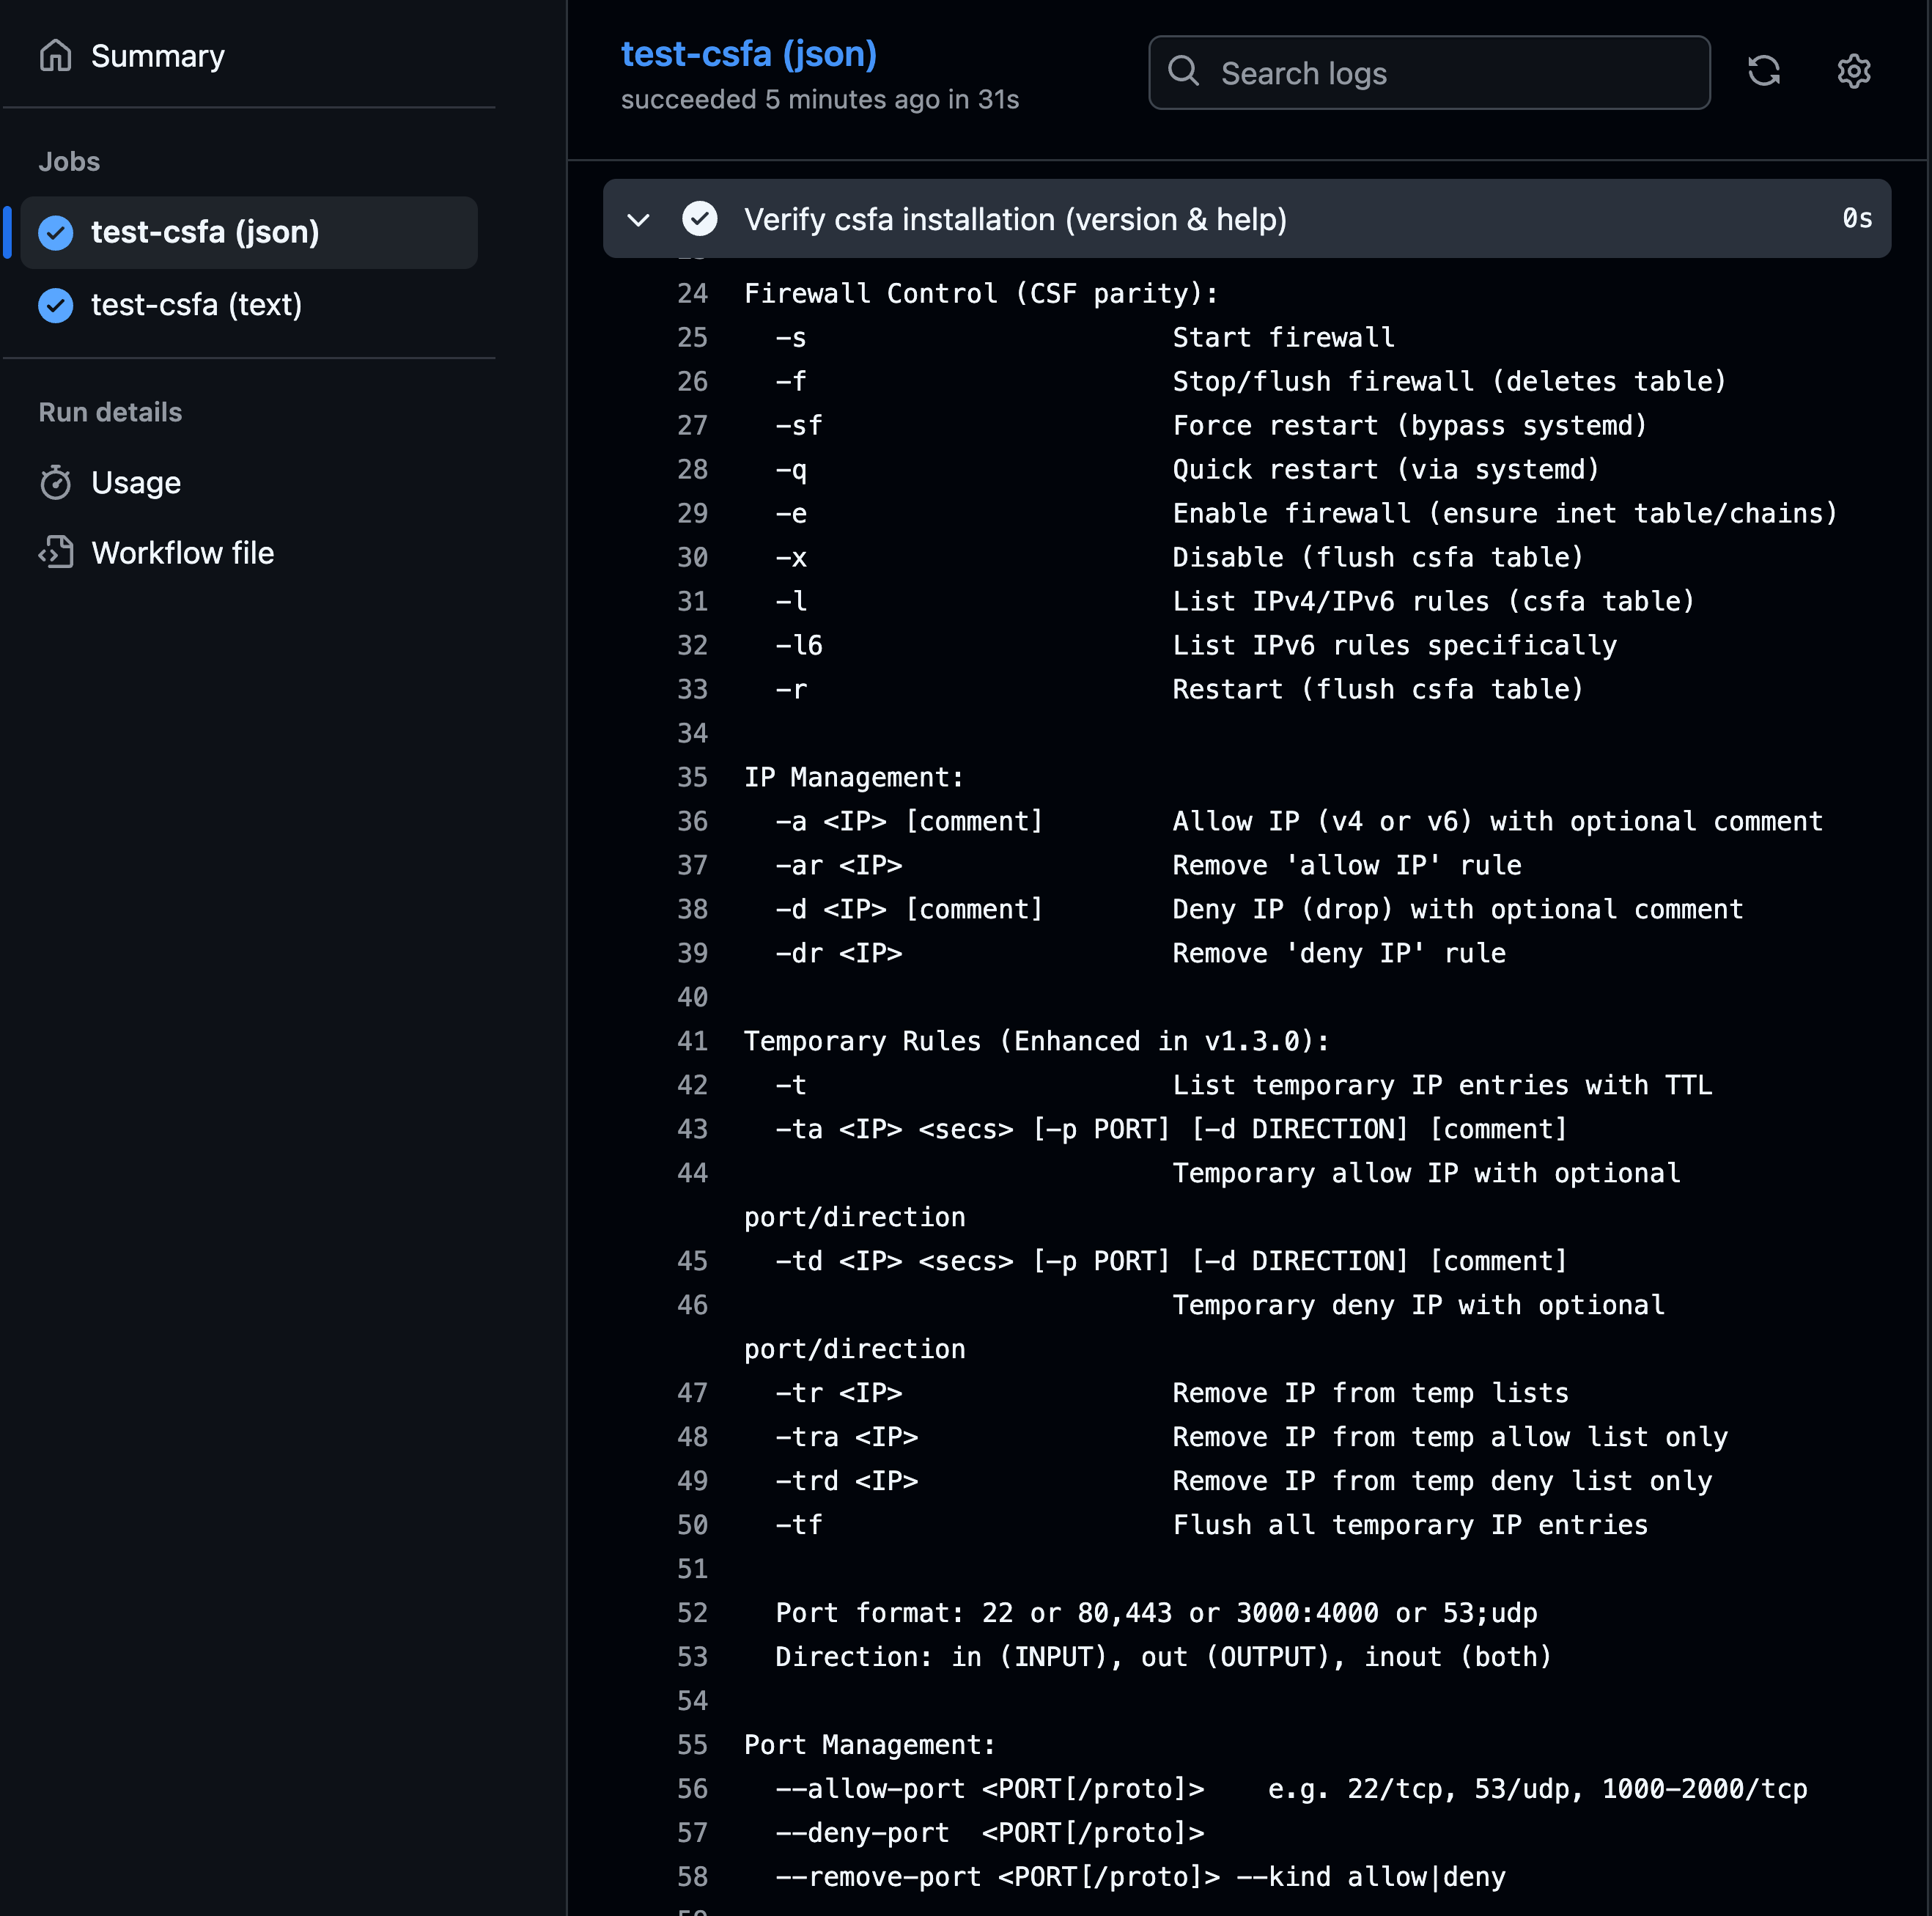Click the 'Run details' sidebar heading

point(110,412)
